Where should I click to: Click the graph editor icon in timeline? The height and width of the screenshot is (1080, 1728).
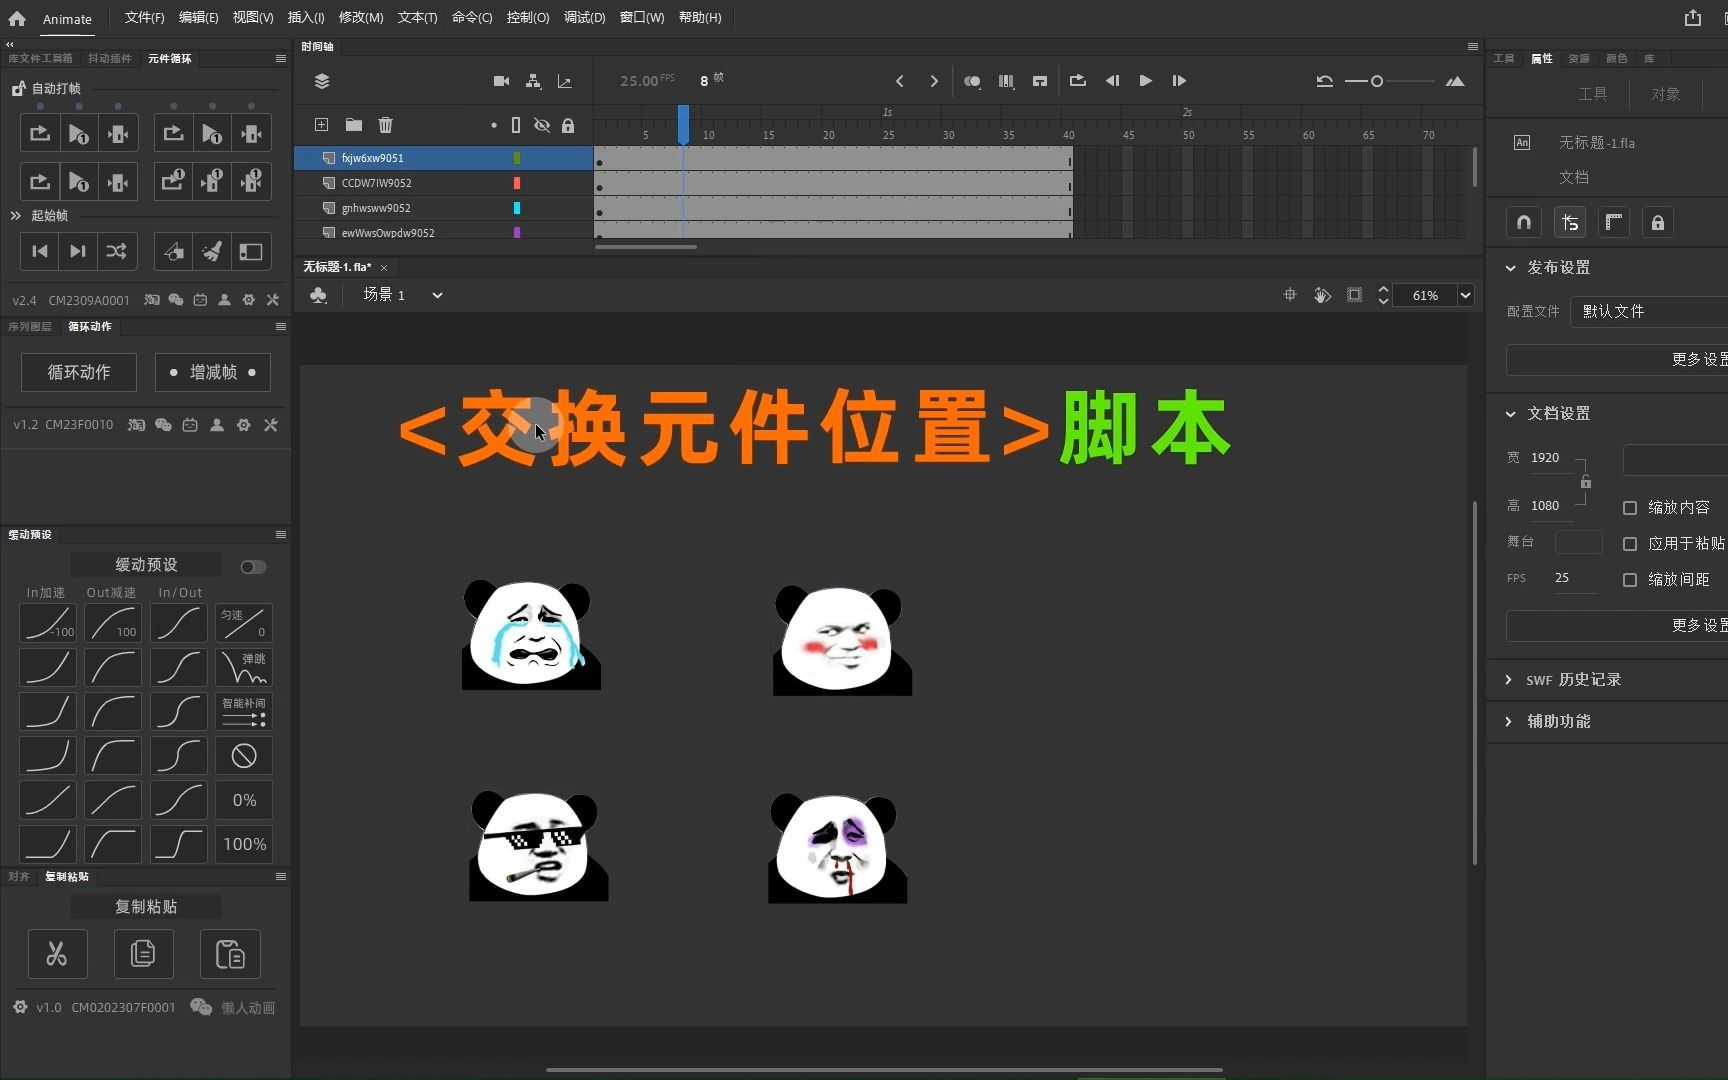565,81
